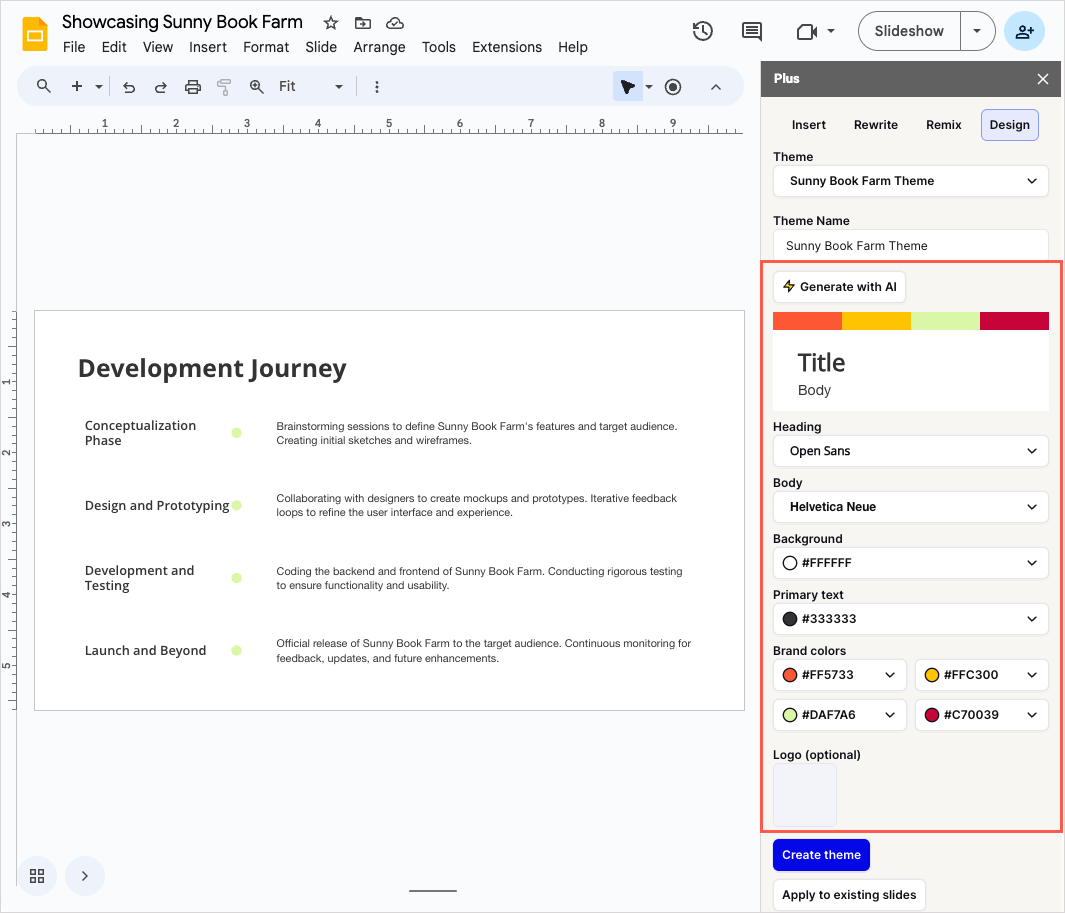Screen dimensions: 1065x913
Task: Open the Heading font dropdown Open Sans
Action: tap(910, 451)
